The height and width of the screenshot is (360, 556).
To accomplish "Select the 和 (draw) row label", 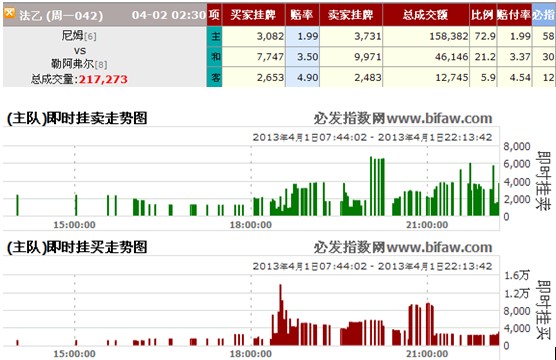I will (215, 57).
